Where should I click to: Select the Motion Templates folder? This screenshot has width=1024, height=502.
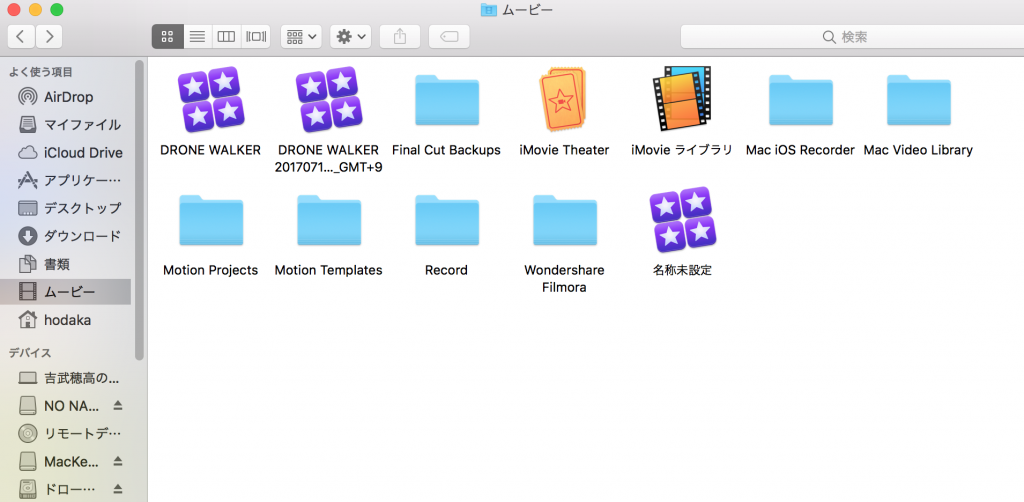pos(328,220)
